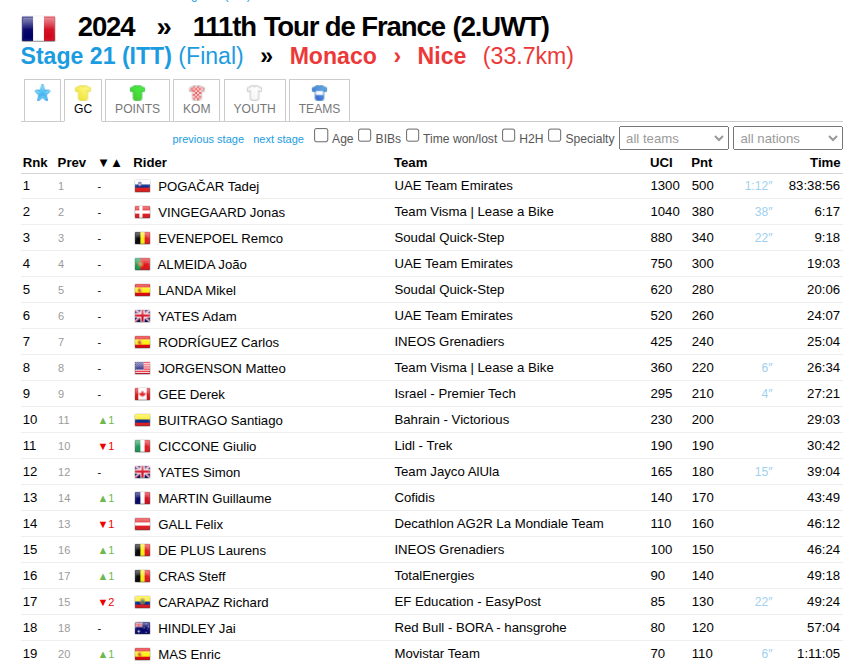Click British flag next to YATES Simon
This screenshot has height=665, width=857.
[x=142, y=472]
